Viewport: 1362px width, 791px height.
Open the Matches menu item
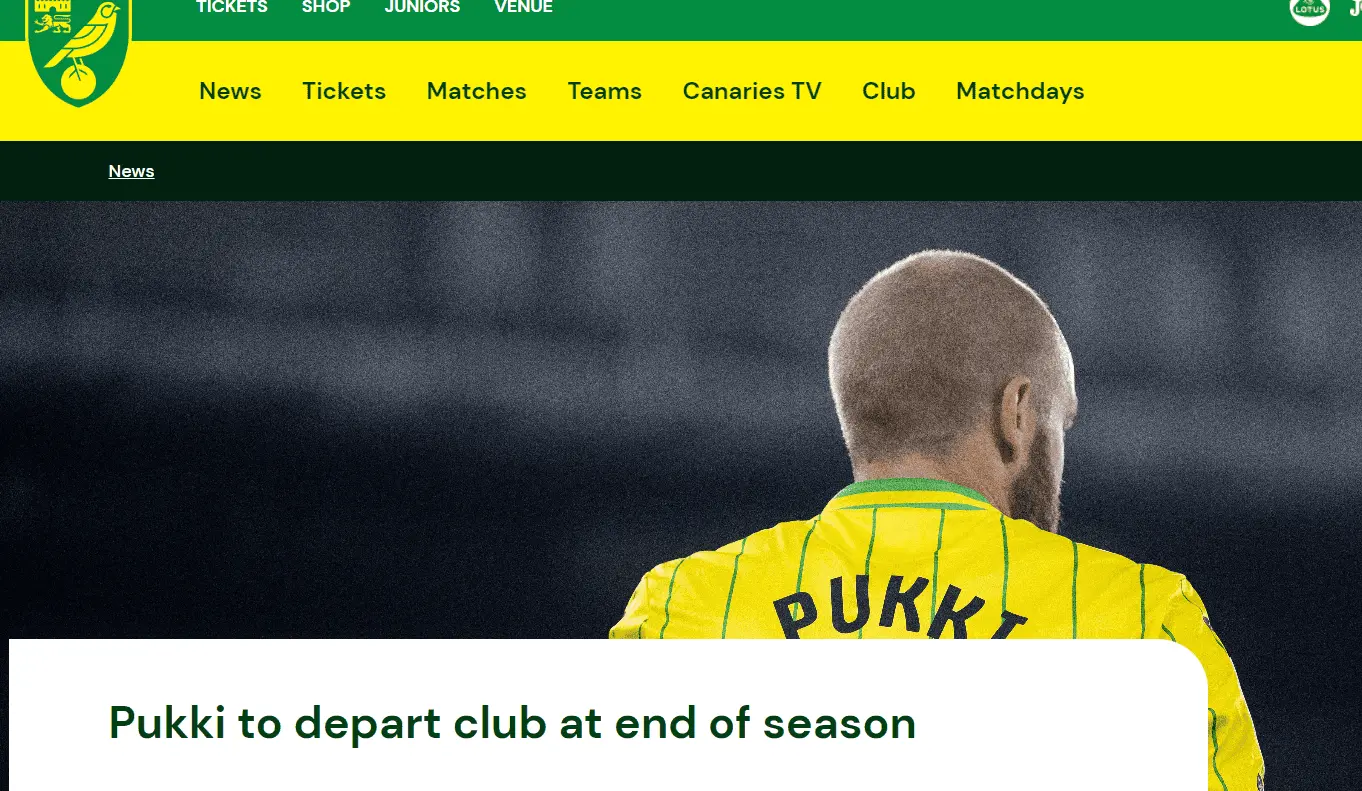coord(476,91)
